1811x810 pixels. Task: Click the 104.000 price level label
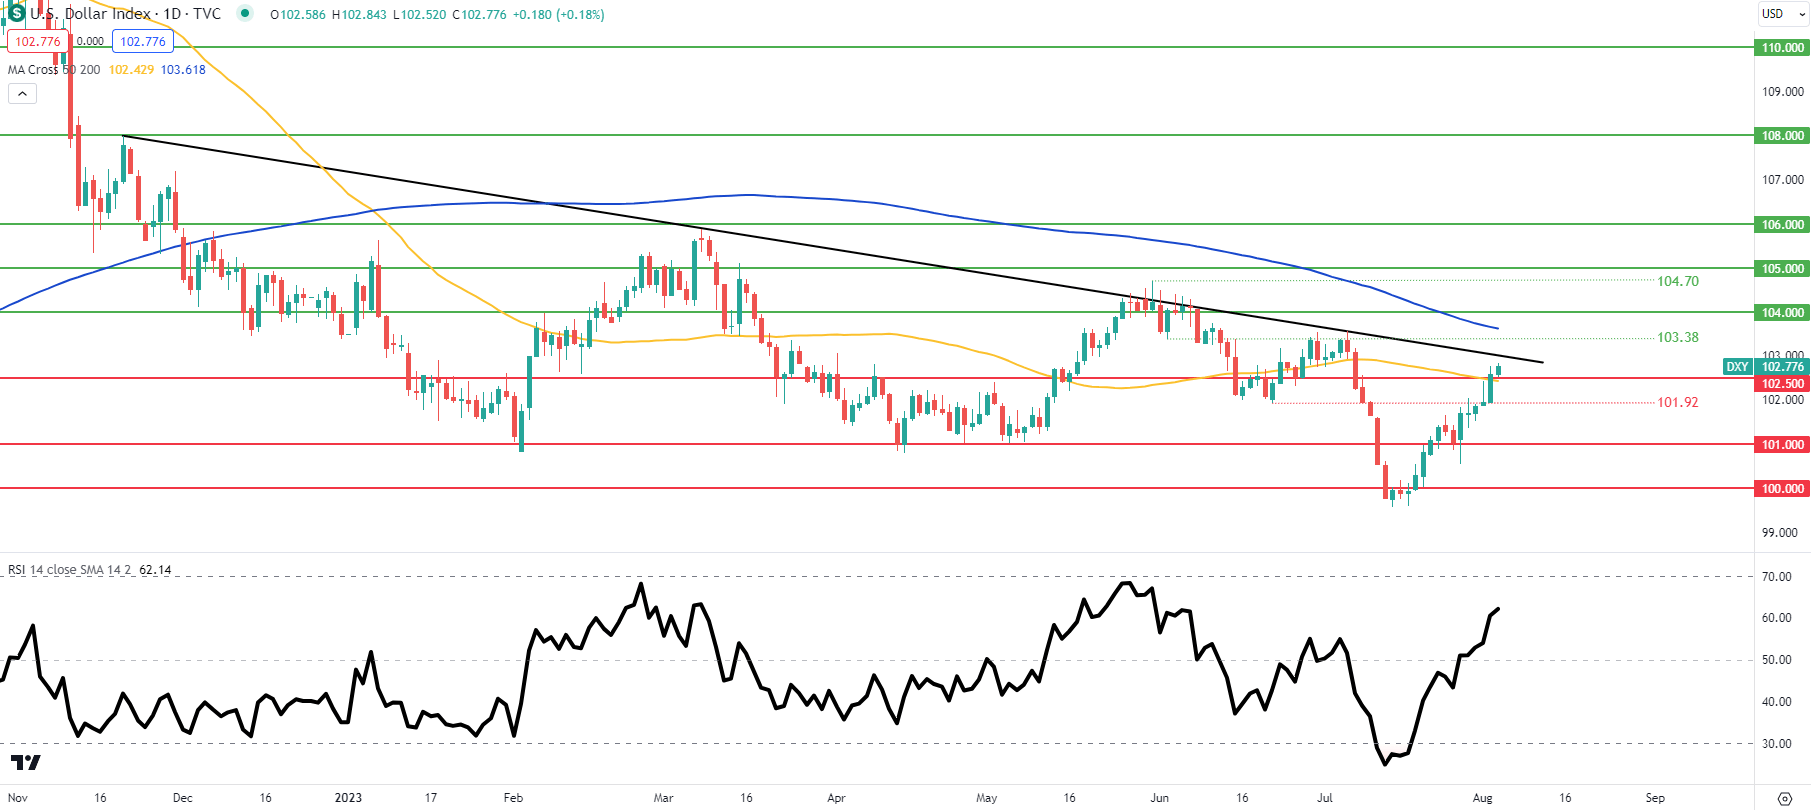[x=1782, y=312]
